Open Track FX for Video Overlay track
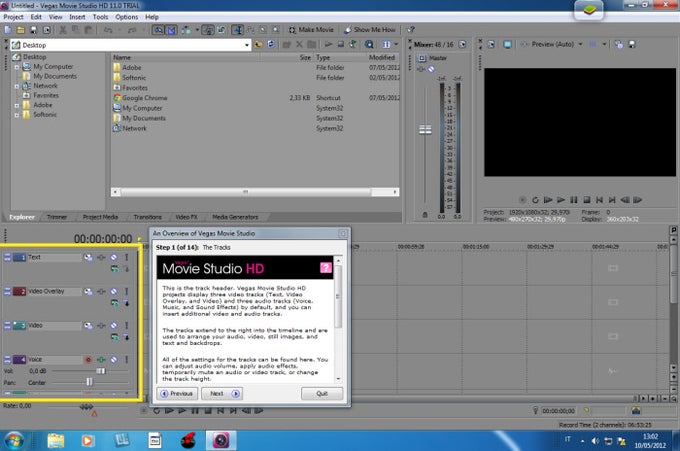The width and height of the screenshot is (680, 451). (101, 291)
